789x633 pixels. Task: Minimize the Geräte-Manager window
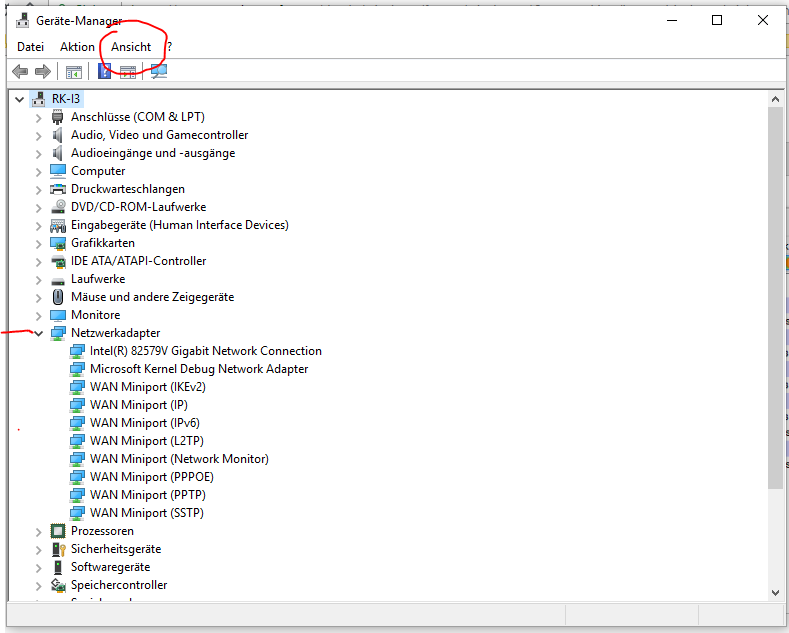pyautogui.click(x=672, y=20)
